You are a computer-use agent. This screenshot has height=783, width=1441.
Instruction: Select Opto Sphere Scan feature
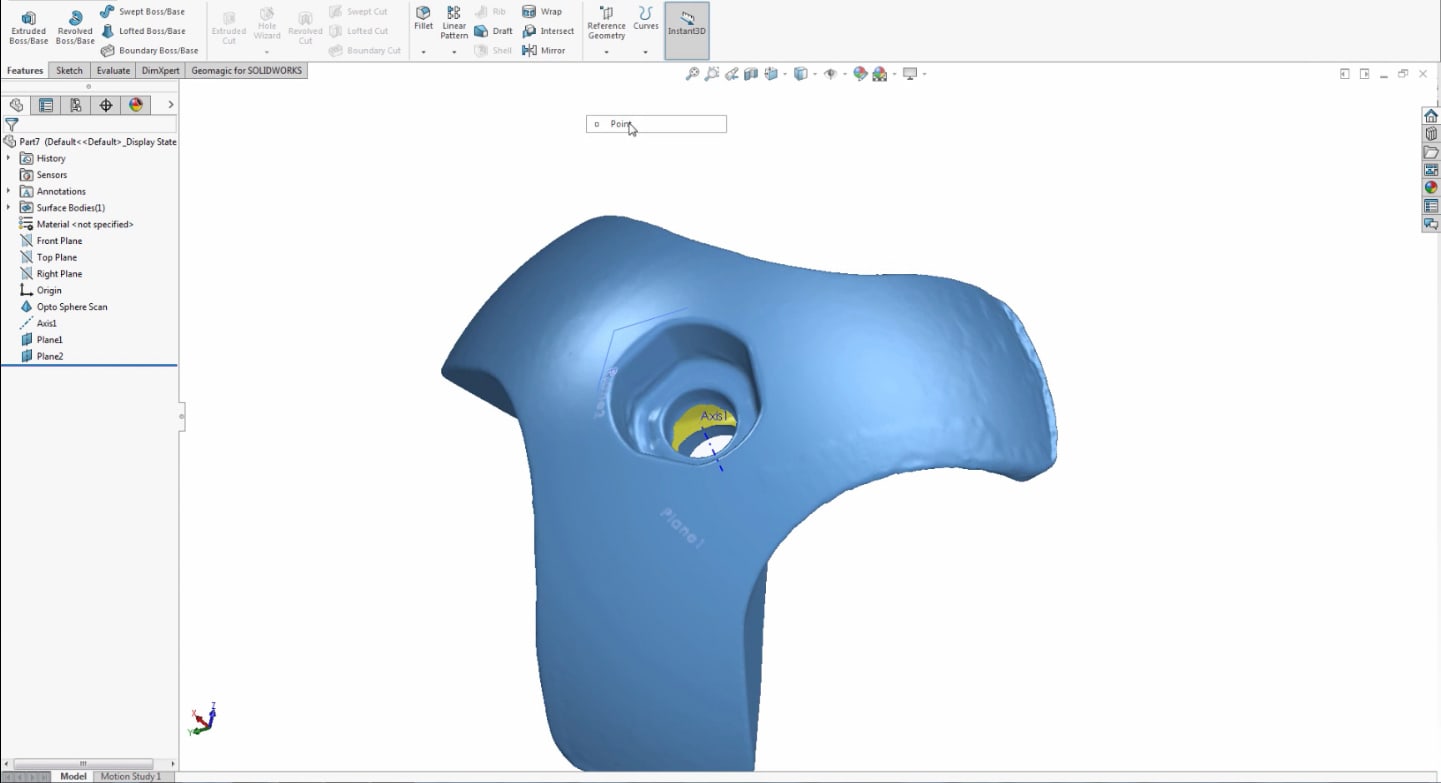63,307
